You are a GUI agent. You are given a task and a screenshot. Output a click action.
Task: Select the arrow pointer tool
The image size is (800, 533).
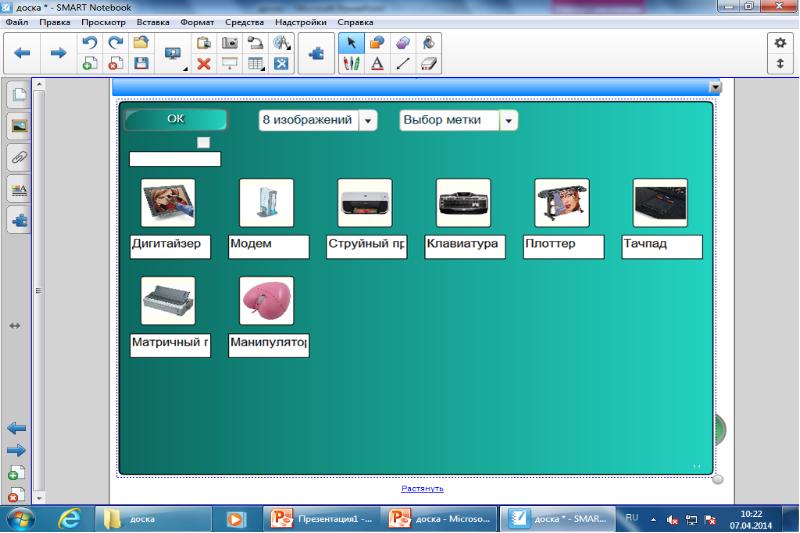click(351, 43)
